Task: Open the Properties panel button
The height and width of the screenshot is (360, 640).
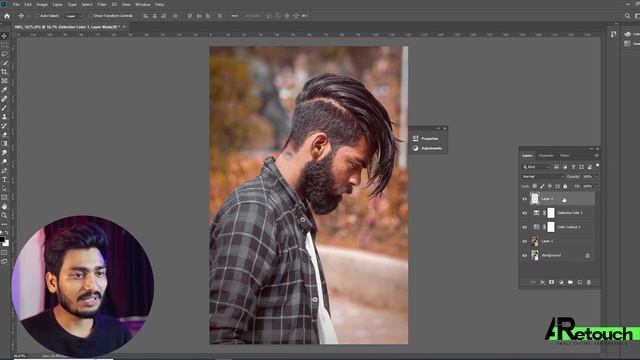Action: (427, 139)
